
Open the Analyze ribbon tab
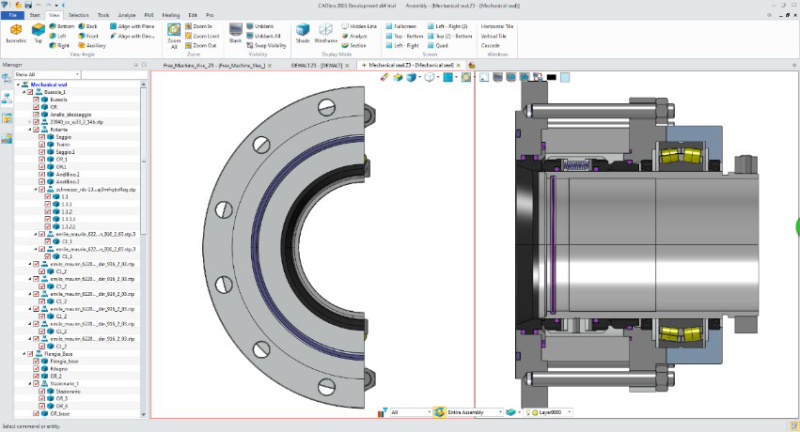pyautogui.click(x=127, y=15)
